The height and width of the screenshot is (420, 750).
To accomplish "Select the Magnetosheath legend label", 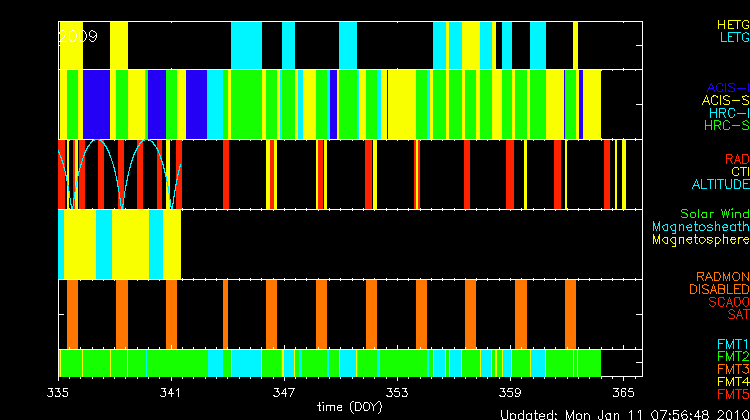I will point(700,227).
